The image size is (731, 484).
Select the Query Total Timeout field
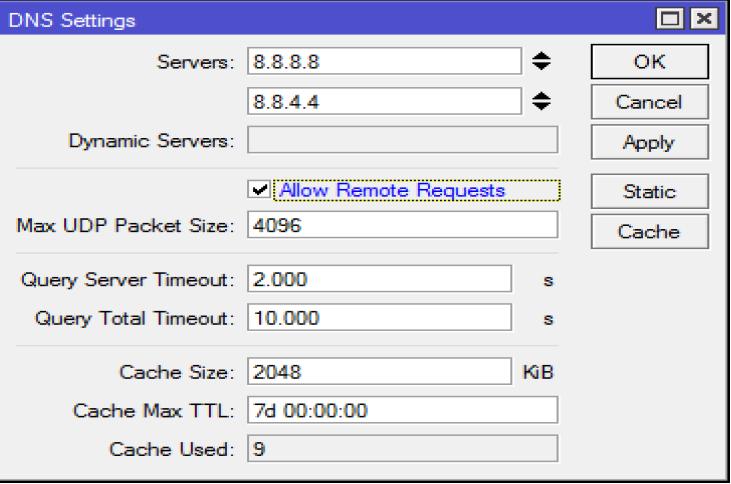pos(379,318)
